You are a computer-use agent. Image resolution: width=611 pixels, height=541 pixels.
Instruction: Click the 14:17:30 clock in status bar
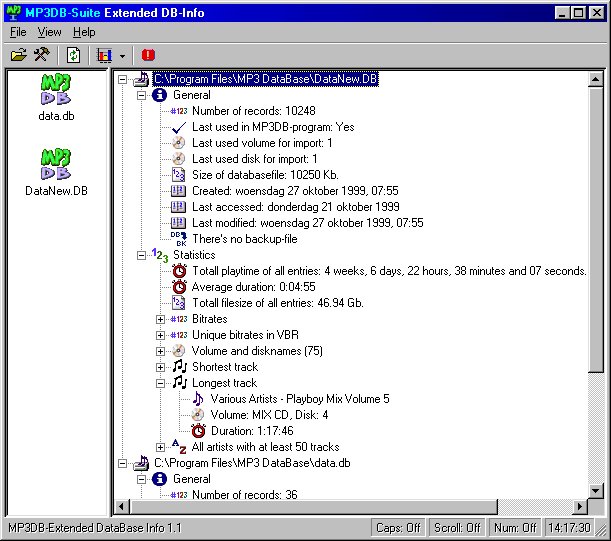click(569, 528)
